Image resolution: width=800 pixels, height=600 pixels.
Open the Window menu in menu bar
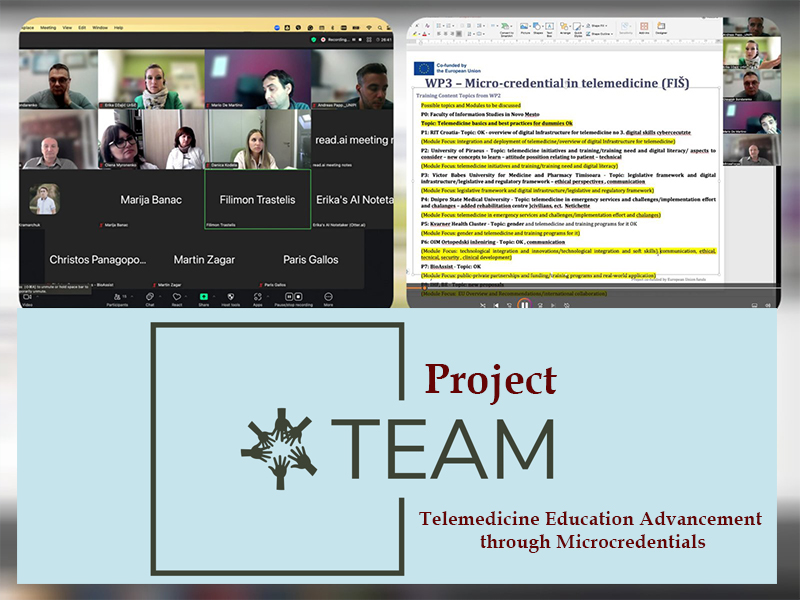tap(100, 27)
